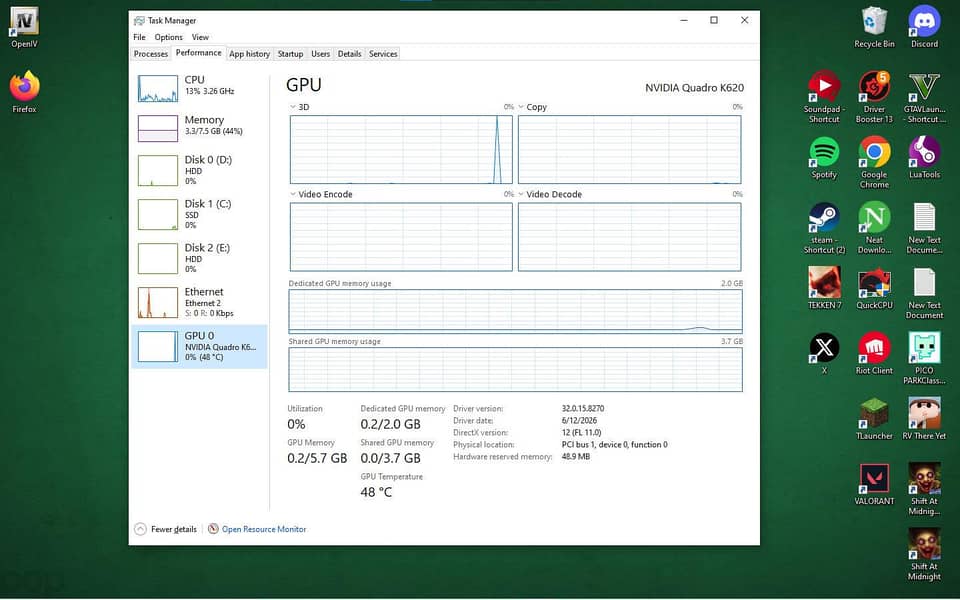The height and width of the screenshot is (600, 960).
Task: Open the Copy engine graph dropdown
Action: [521, 107]
